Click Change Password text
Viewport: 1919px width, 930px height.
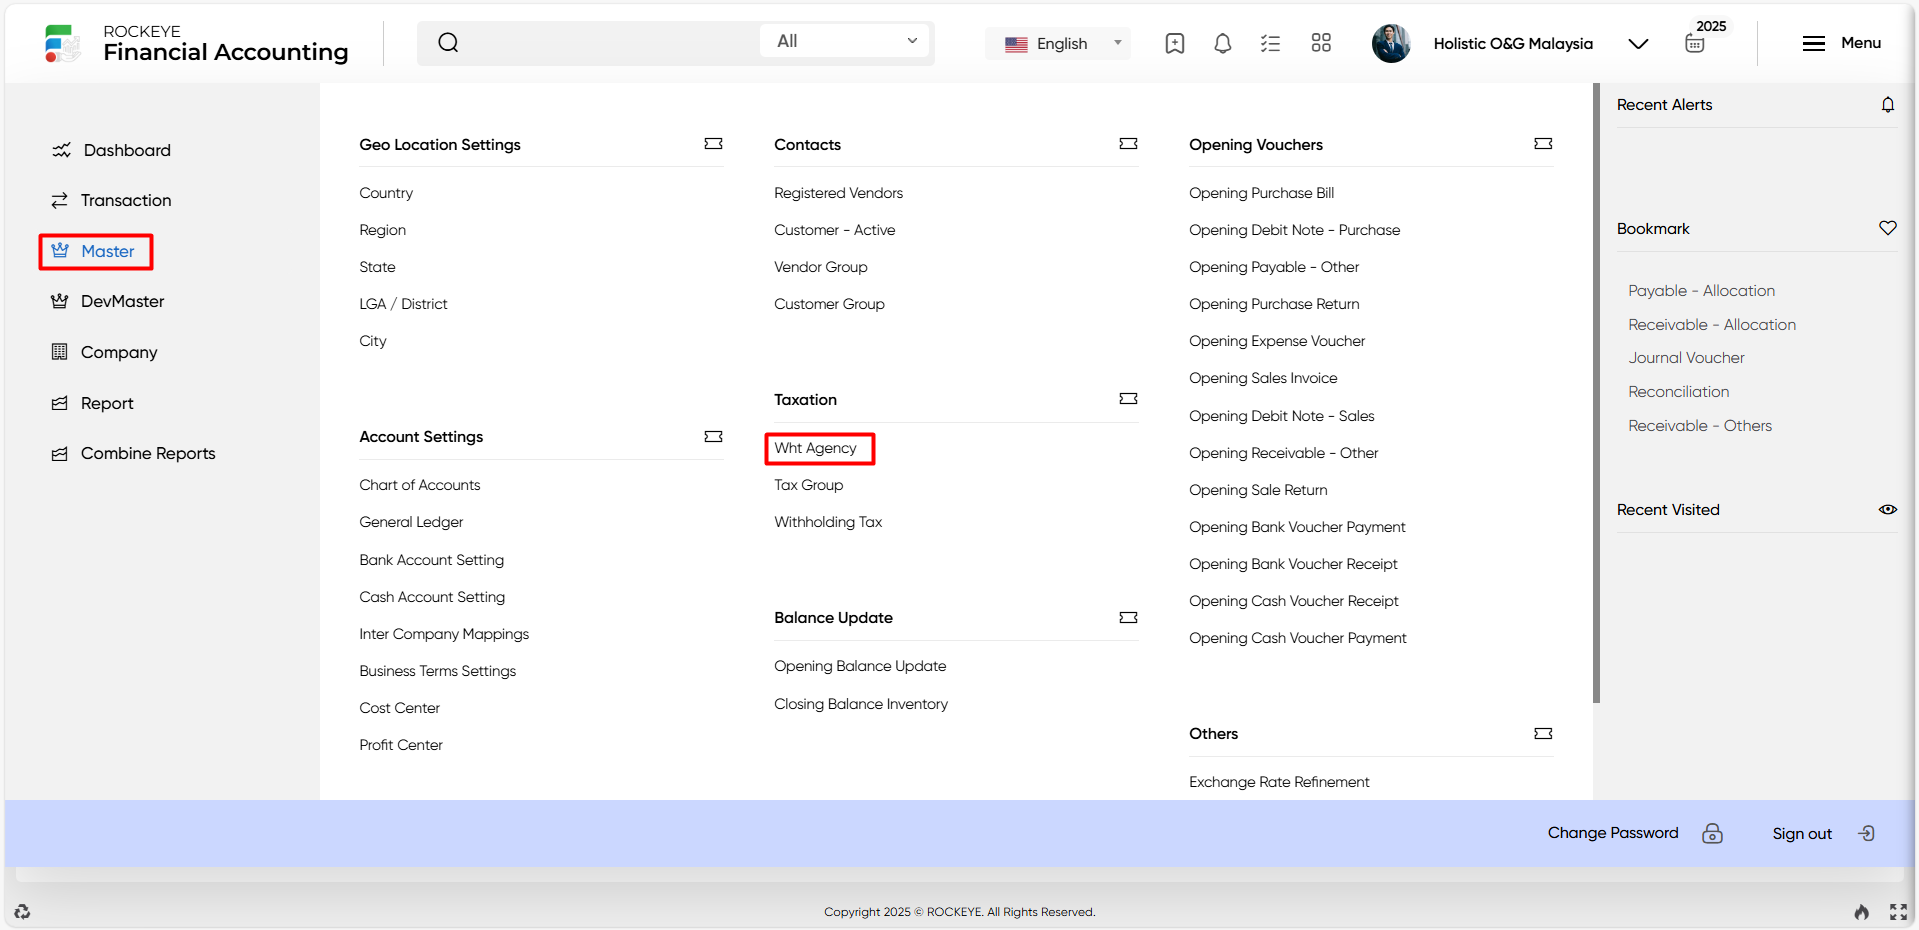pos(1613,833)
